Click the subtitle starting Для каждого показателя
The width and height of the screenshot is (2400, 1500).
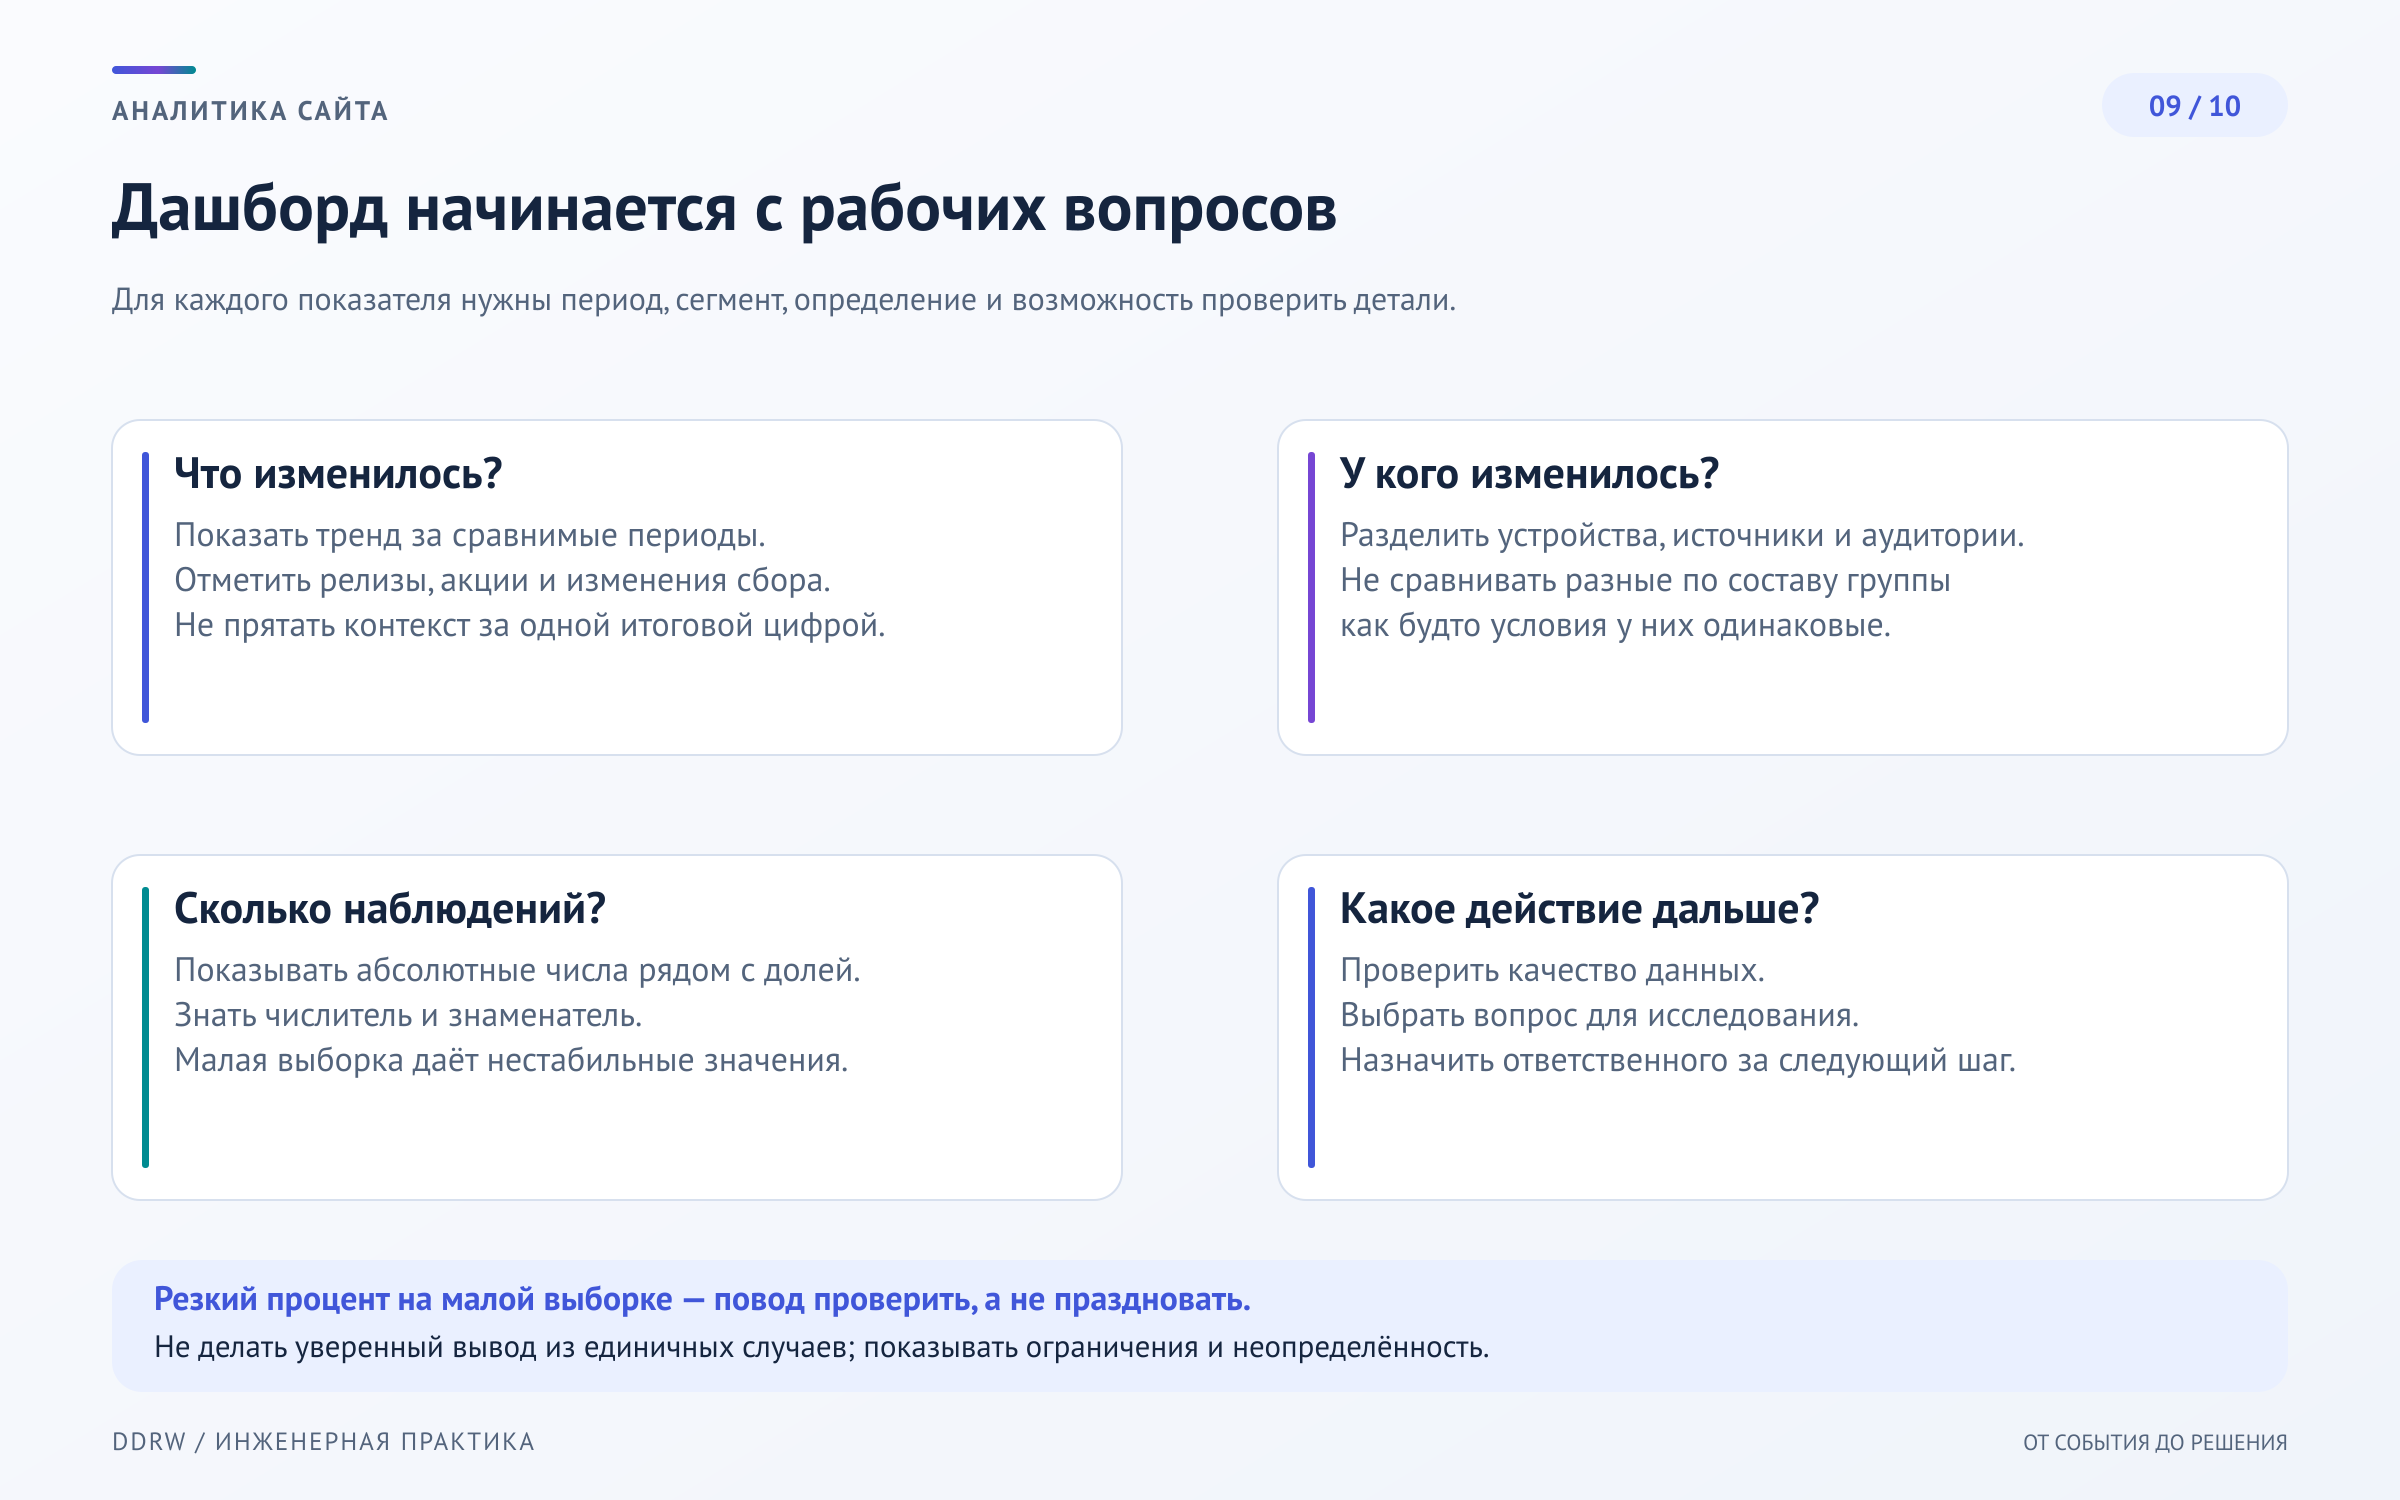(x=783, y=300)
